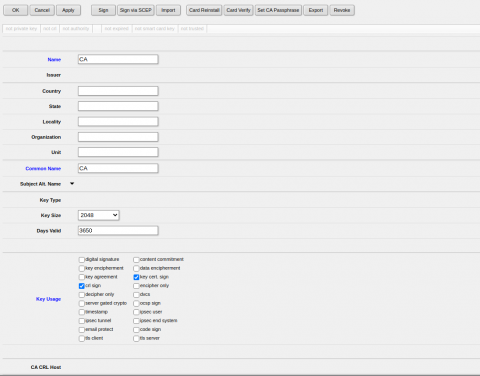480x376 pixels.
Task: Check the ipsec user option
Action: tap(136, 312)
